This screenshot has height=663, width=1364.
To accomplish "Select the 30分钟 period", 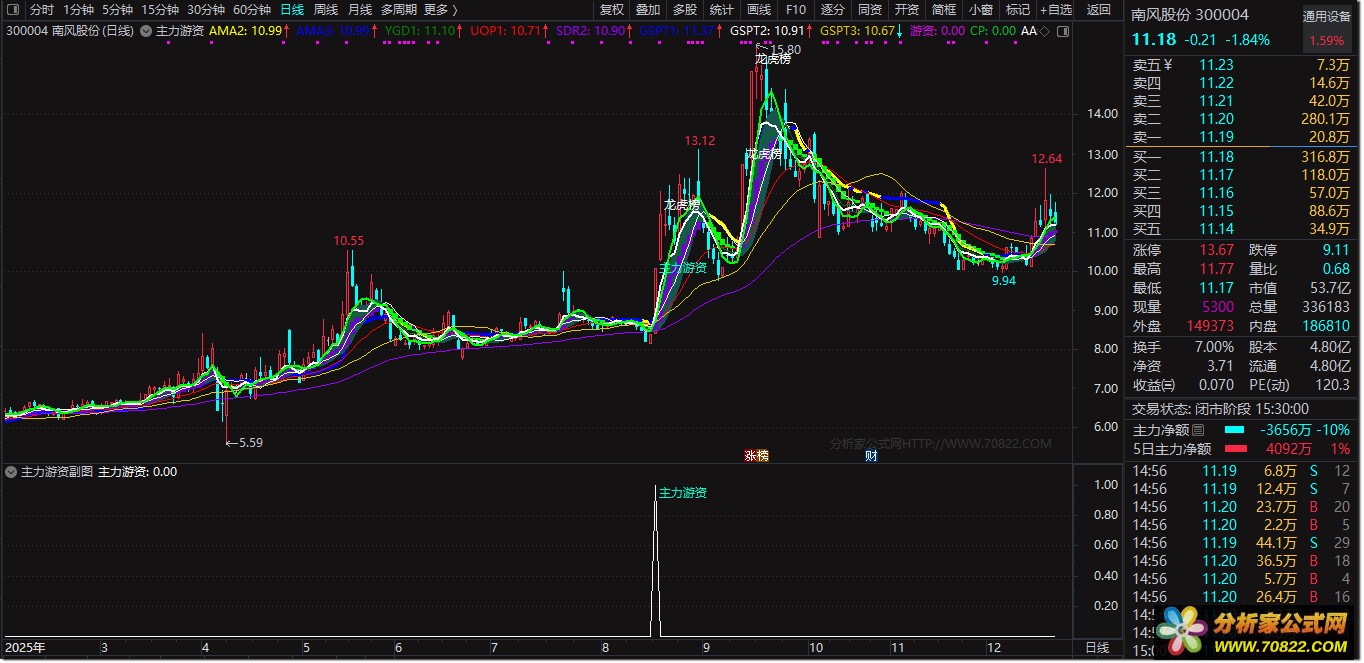I will click(206, 10).
